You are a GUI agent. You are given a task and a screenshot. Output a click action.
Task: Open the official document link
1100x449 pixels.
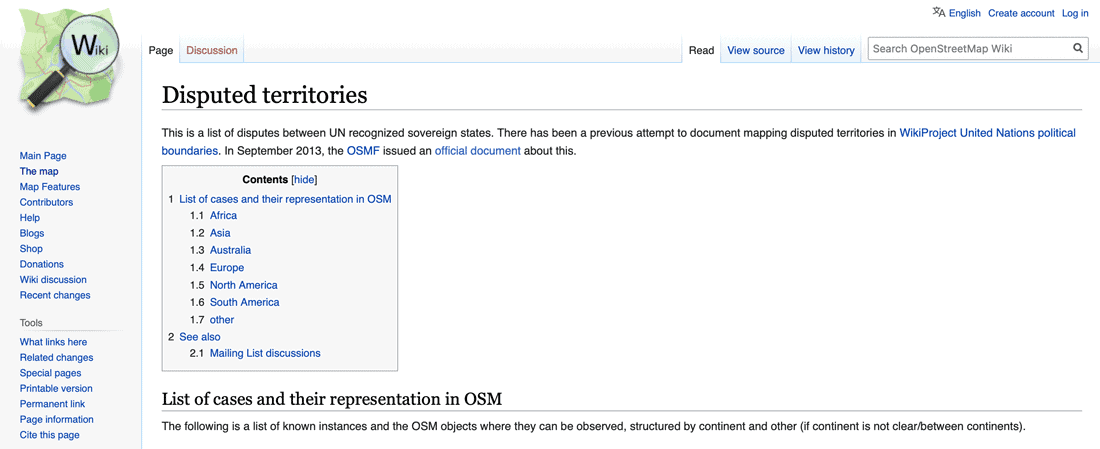click(477, 150)
